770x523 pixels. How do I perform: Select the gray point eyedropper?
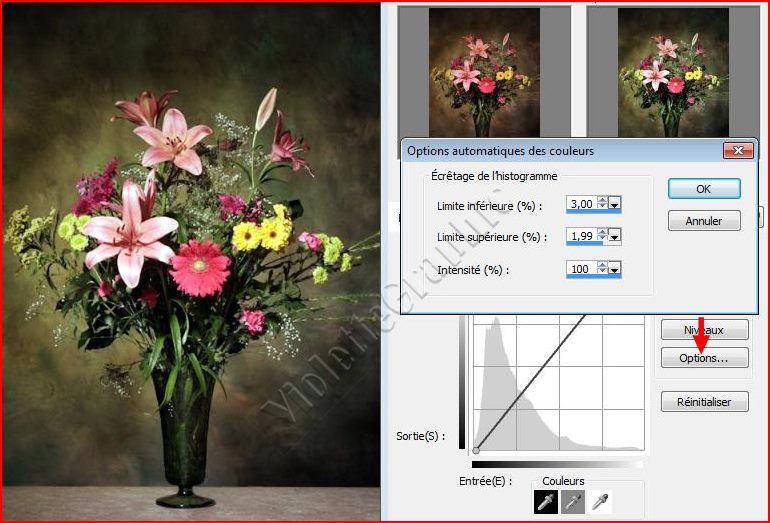click(575, 502)
